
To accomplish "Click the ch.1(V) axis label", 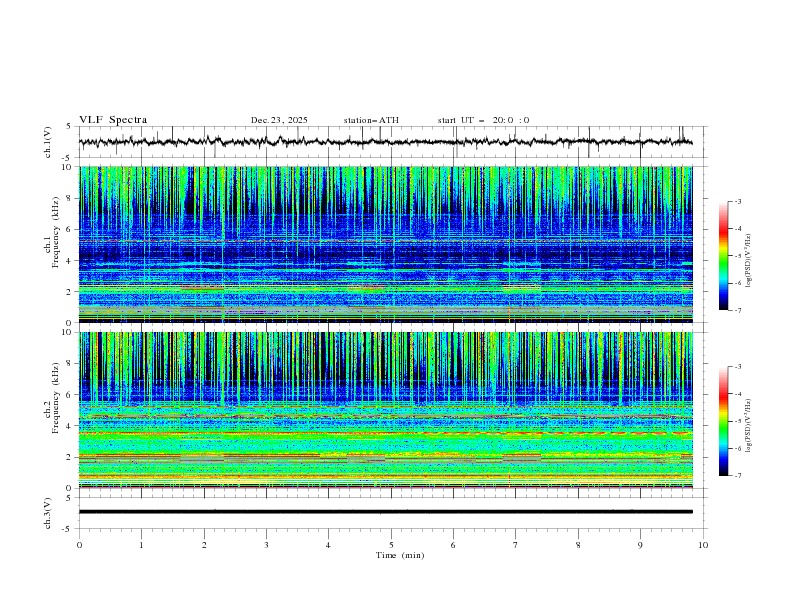I will pyautogui.click(x=49, y=142).
